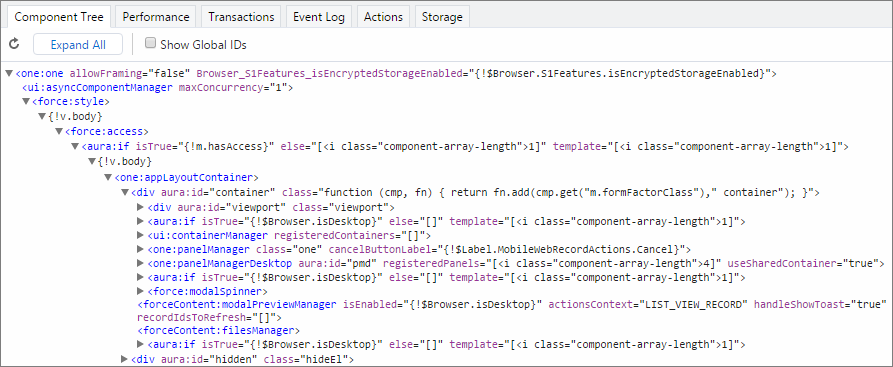Click the recordIdsToRefresh attribute text
This screenshot has height=367, width=893.
pyautogui.click(x=207, y=317)
